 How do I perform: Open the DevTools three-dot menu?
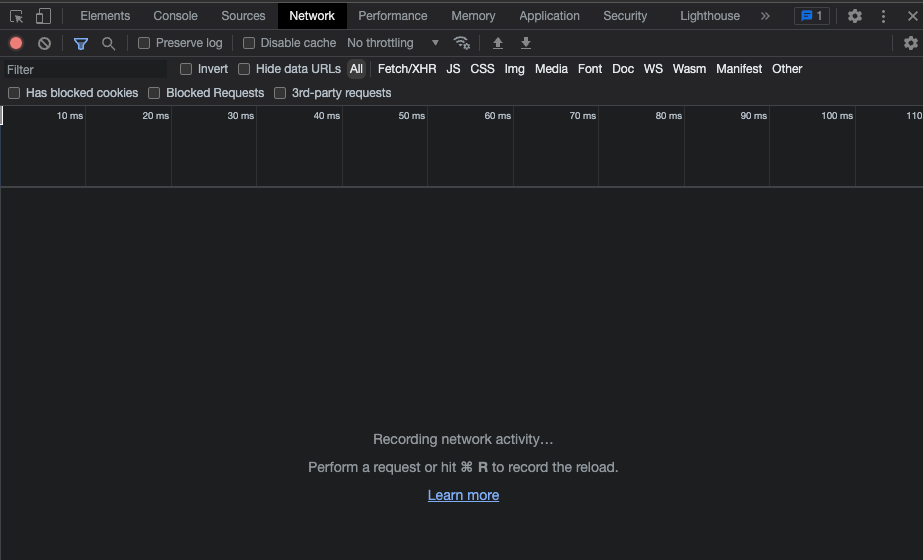pos(883,16)
